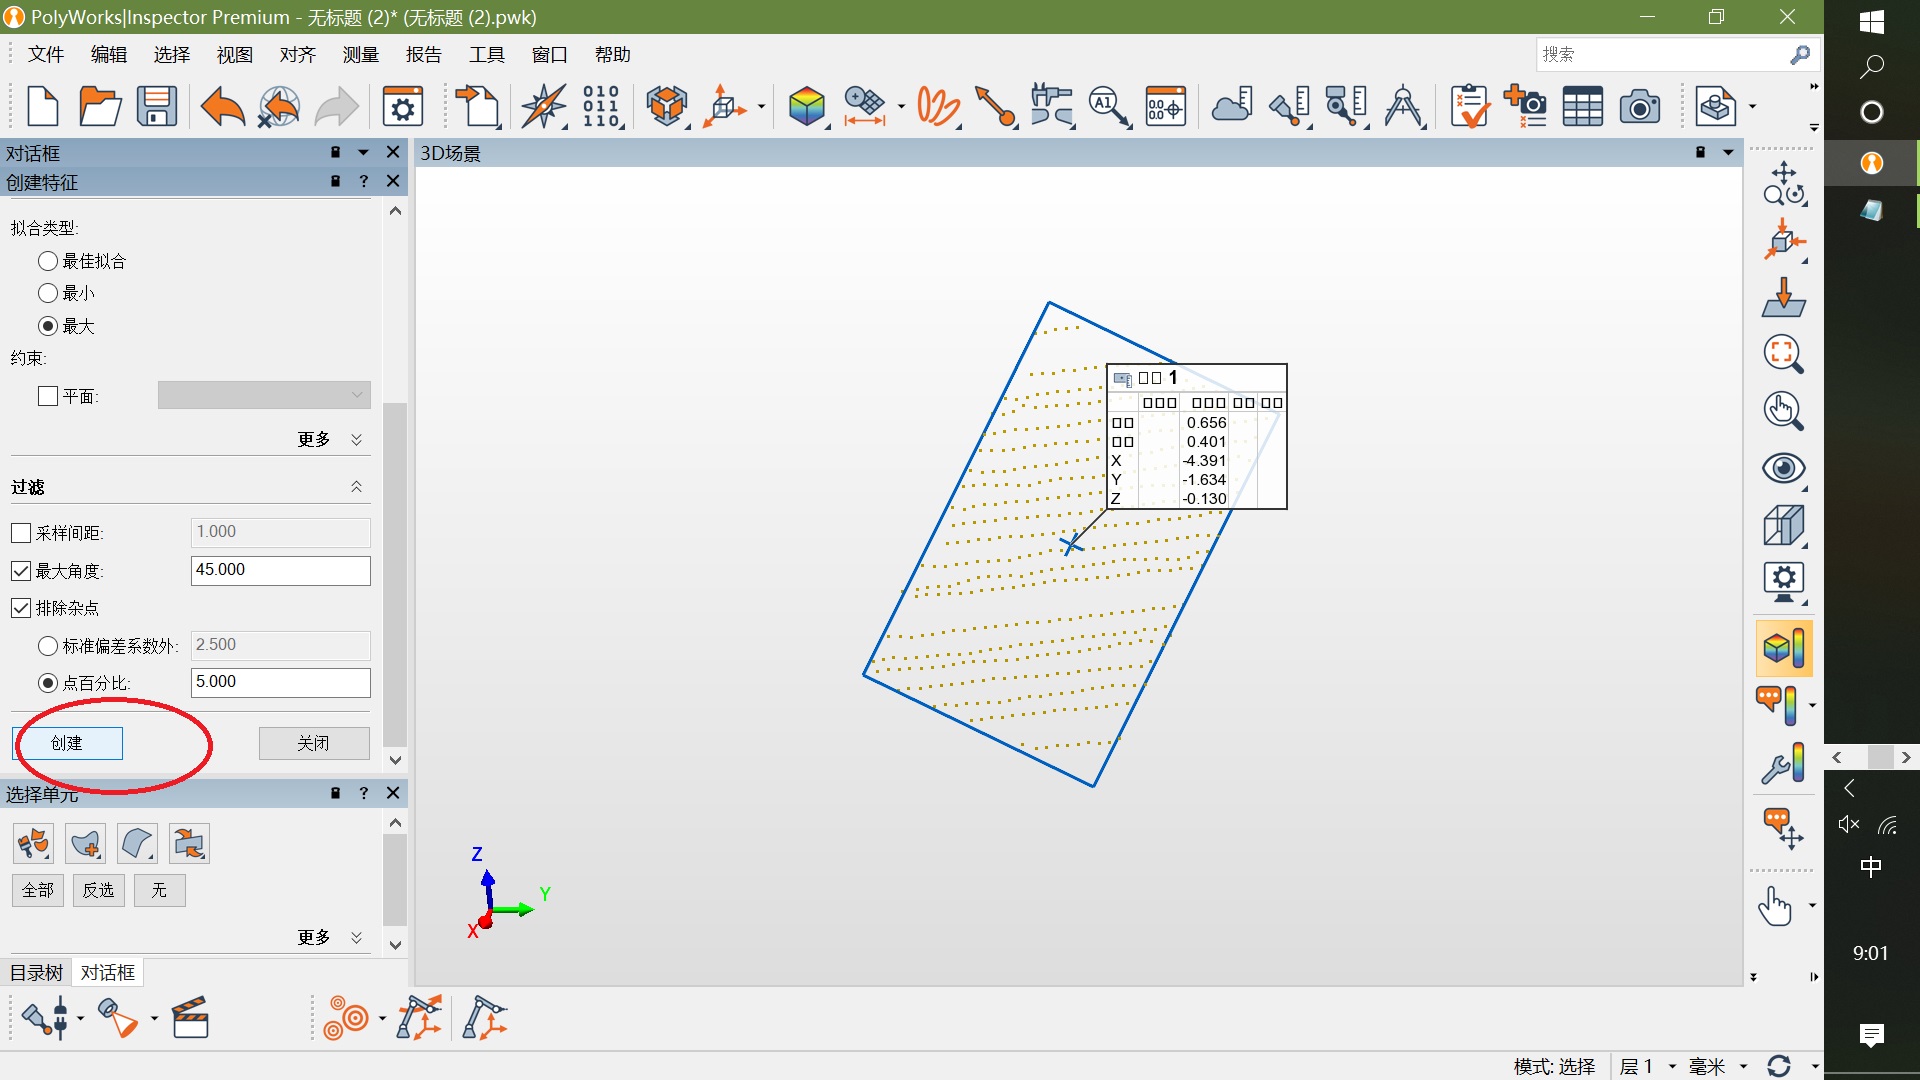Click the camera snapshot icon
The image size is (1920, 1080).
click(1639, 106)
